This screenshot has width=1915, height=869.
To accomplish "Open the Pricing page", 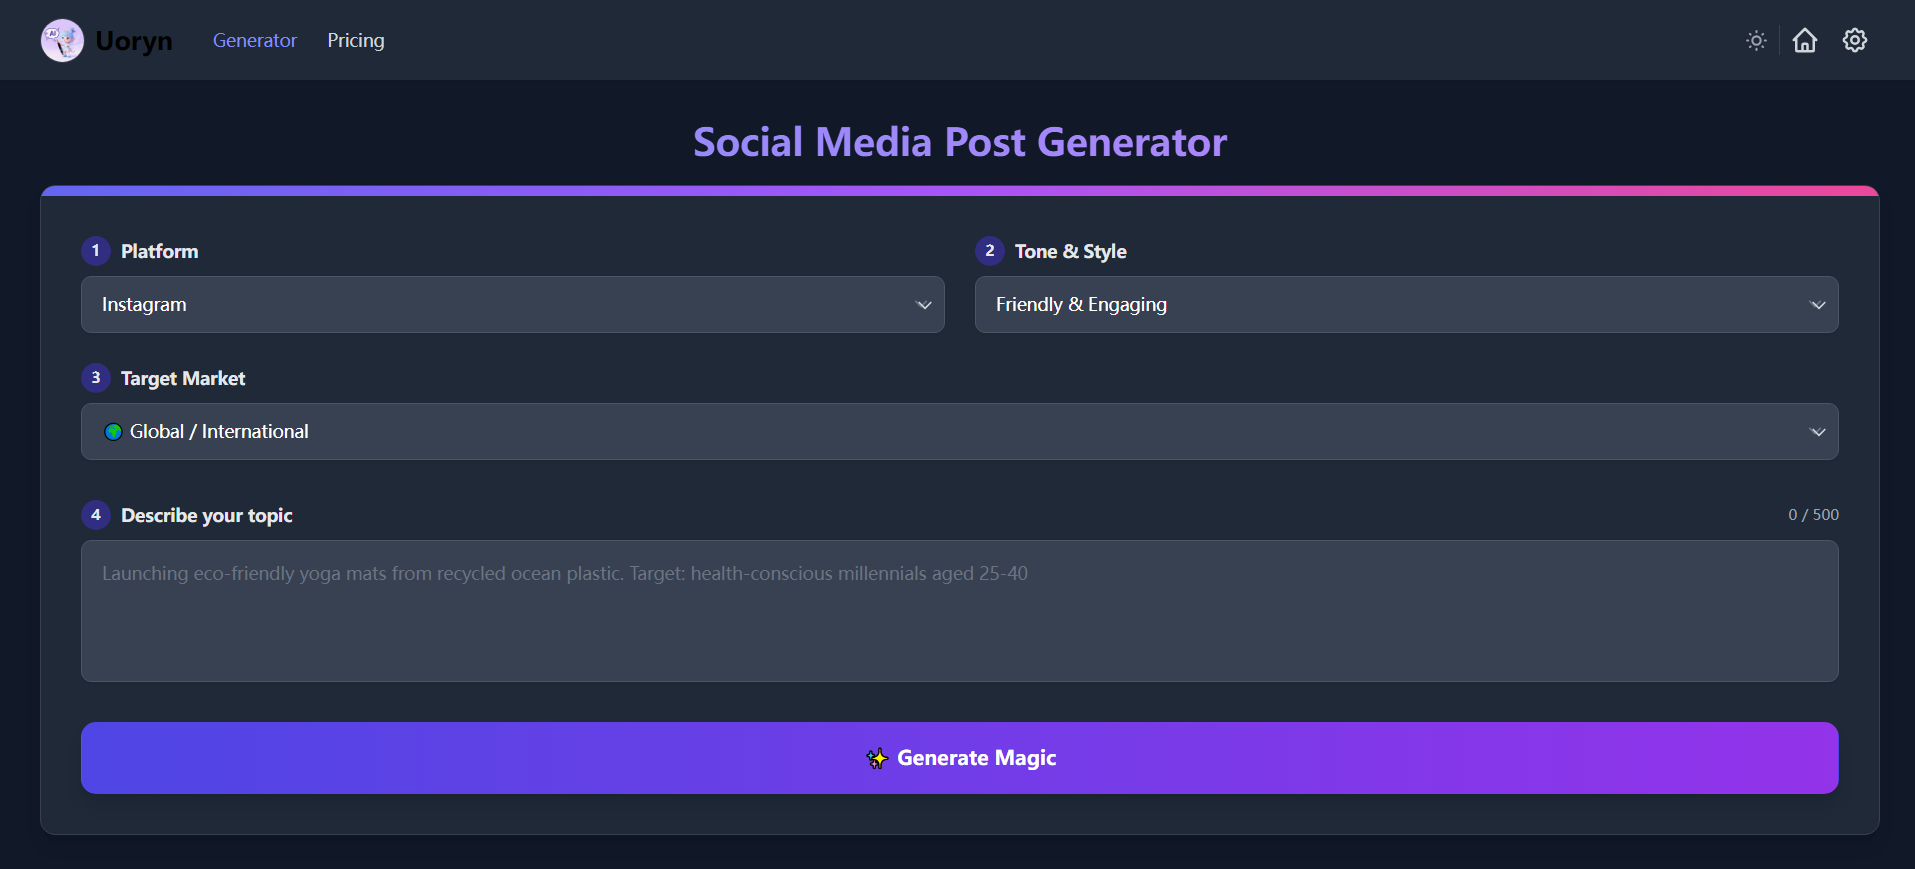I will pos(356,40).
